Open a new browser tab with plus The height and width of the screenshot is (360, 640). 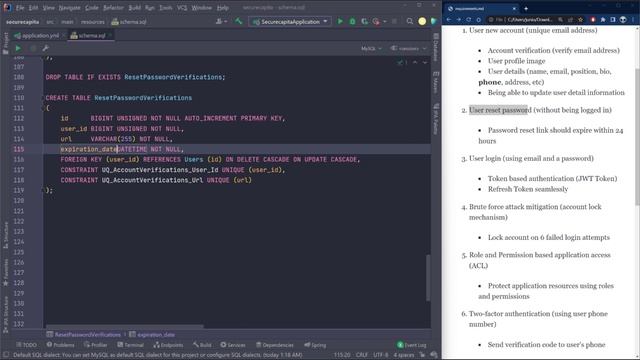point(526,8)
